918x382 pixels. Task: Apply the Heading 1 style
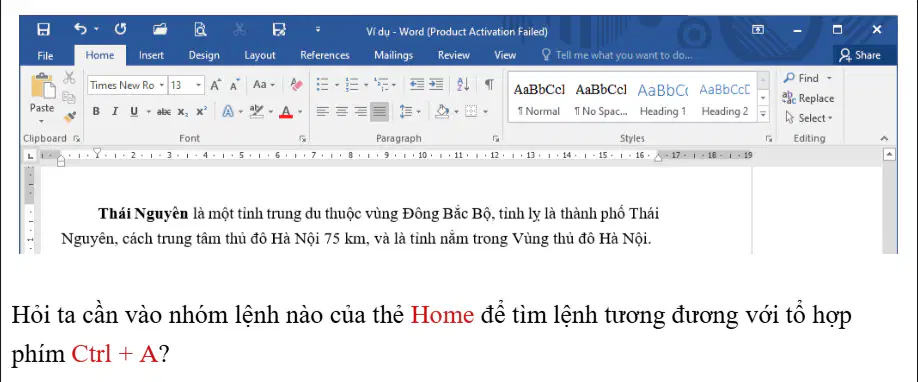click(663, 99)
